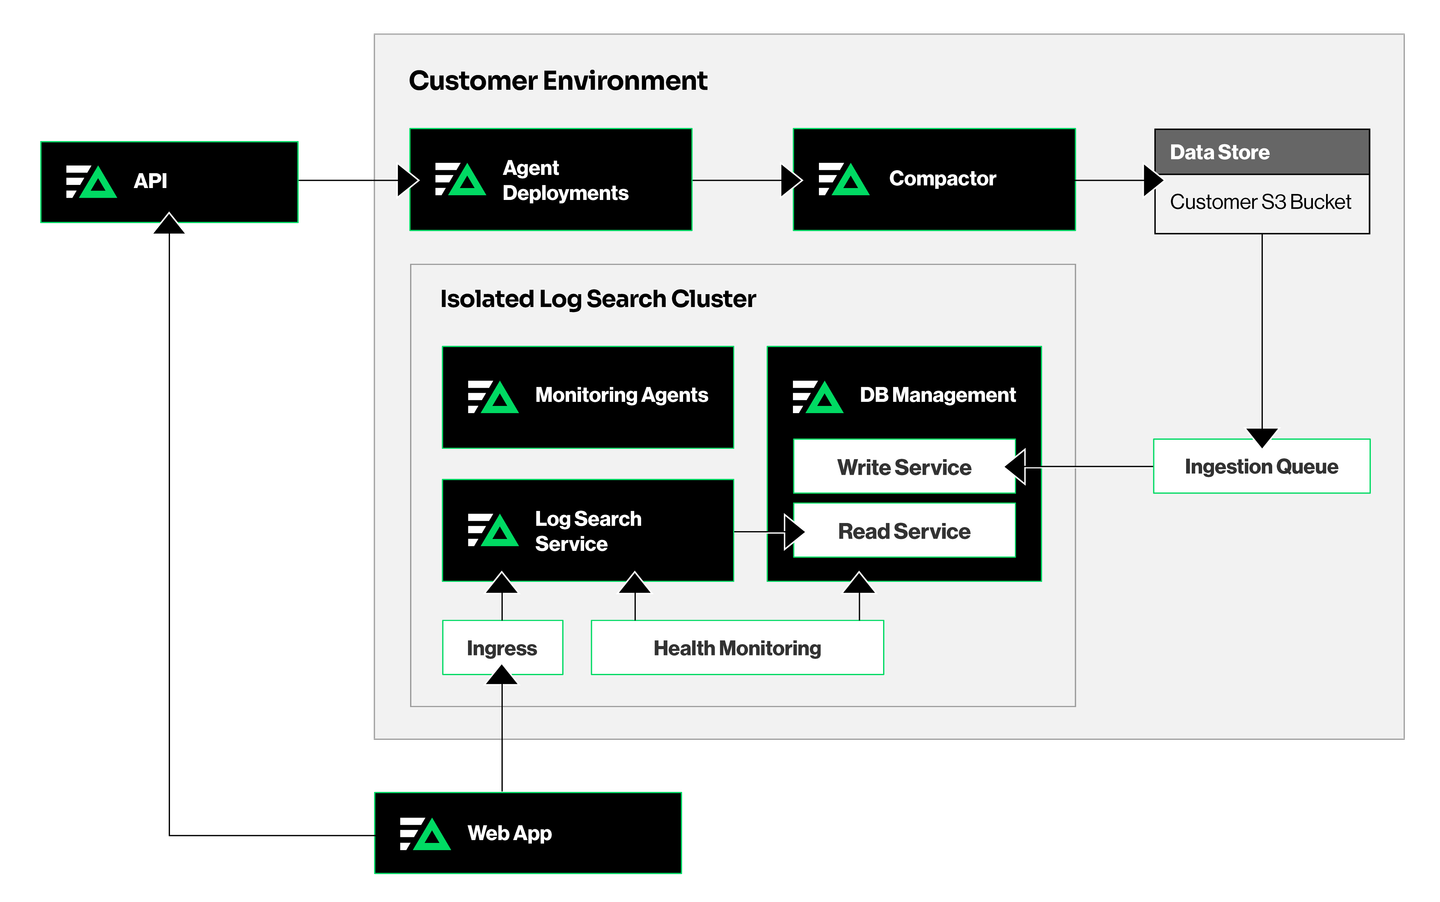Click the Monitoring Agents logo icon
This screenshot has height=902, width=1440.
pyautogui.click(x=492, y=397)
